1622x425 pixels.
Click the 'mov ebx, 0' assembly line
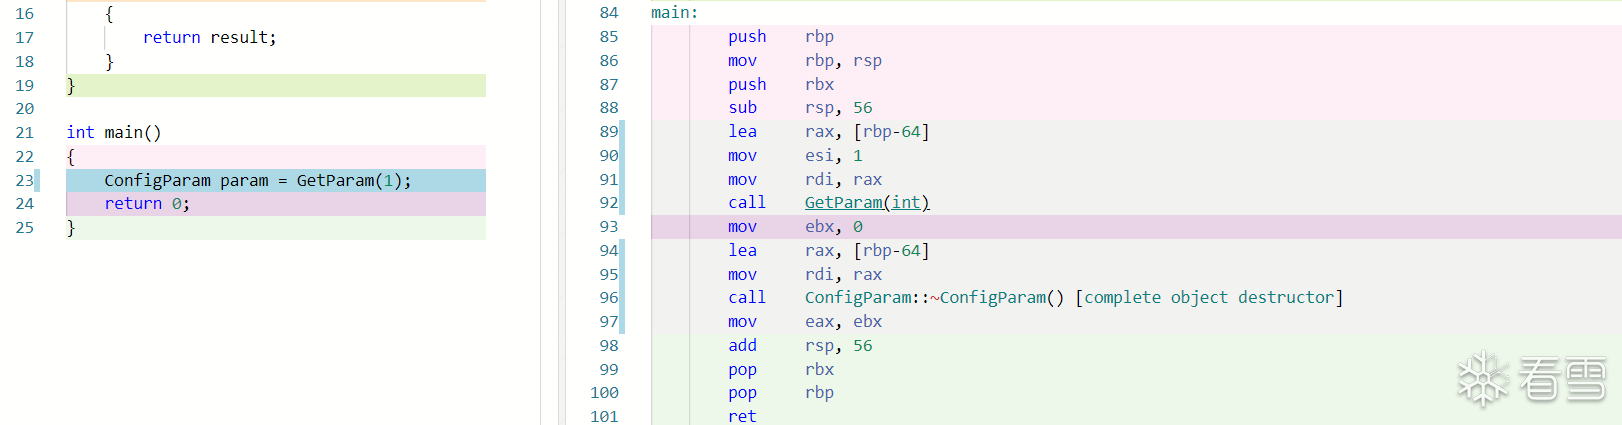tap(795, 227)
